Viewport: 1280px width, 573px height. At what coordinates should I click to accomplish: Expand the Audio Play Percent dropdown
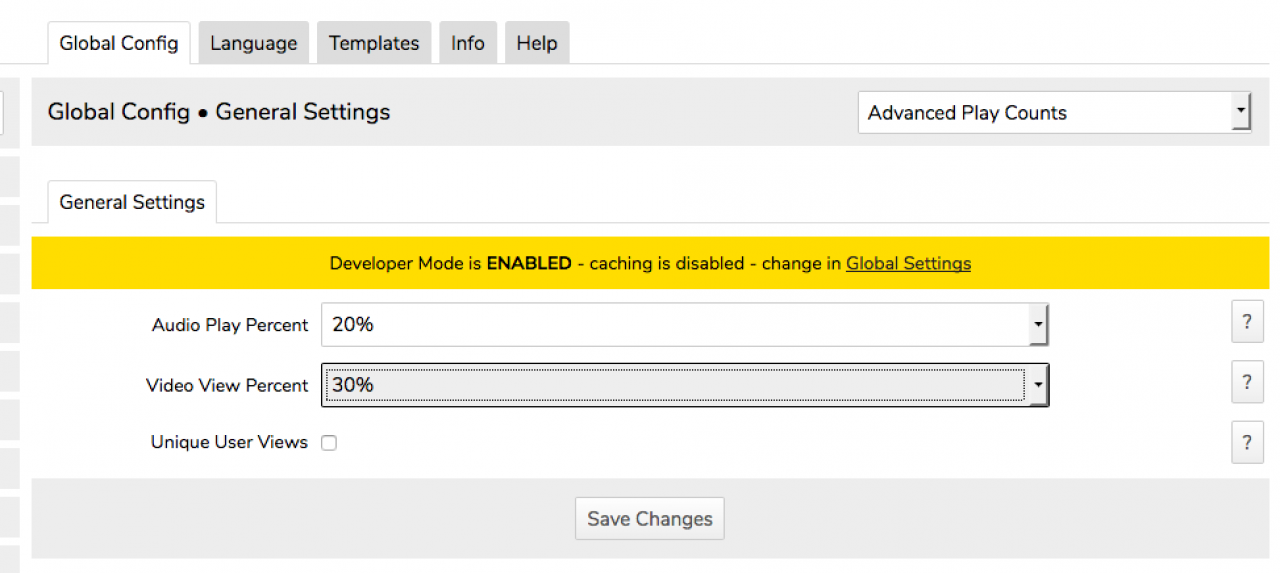tap(685, 325)
